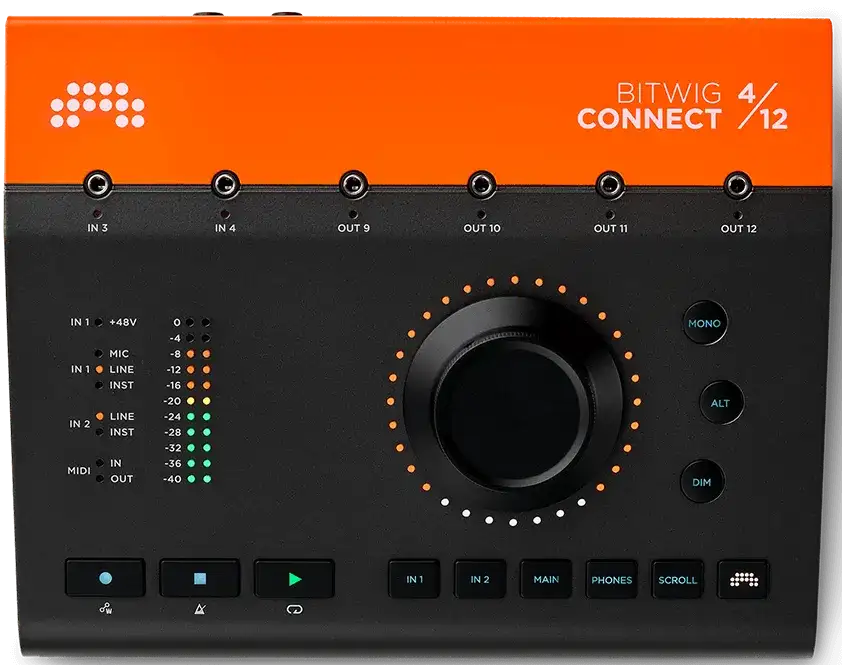Click the IN 4 jack socket
The image size is (842, 665).
[x=226, y=185]
